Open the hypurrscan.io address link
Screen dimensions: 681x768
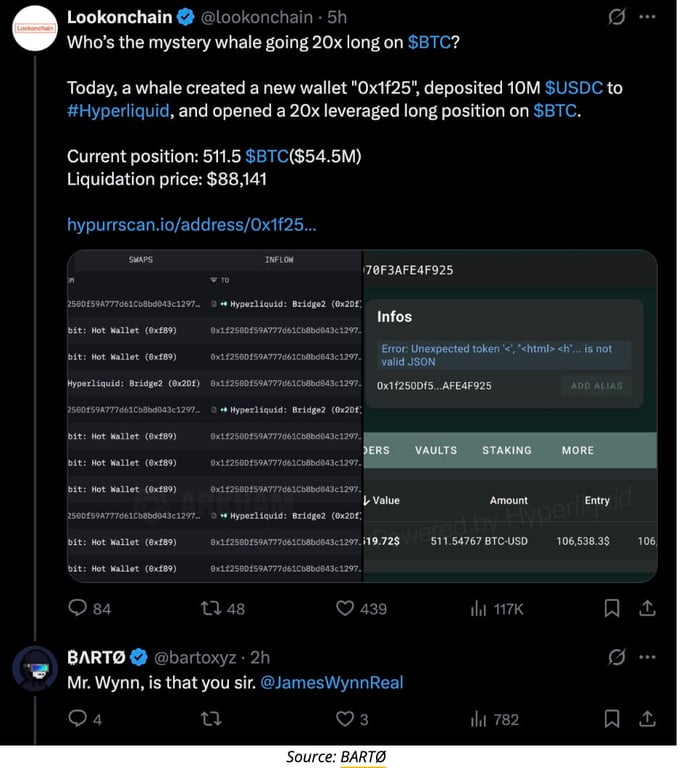pos(192,225)
